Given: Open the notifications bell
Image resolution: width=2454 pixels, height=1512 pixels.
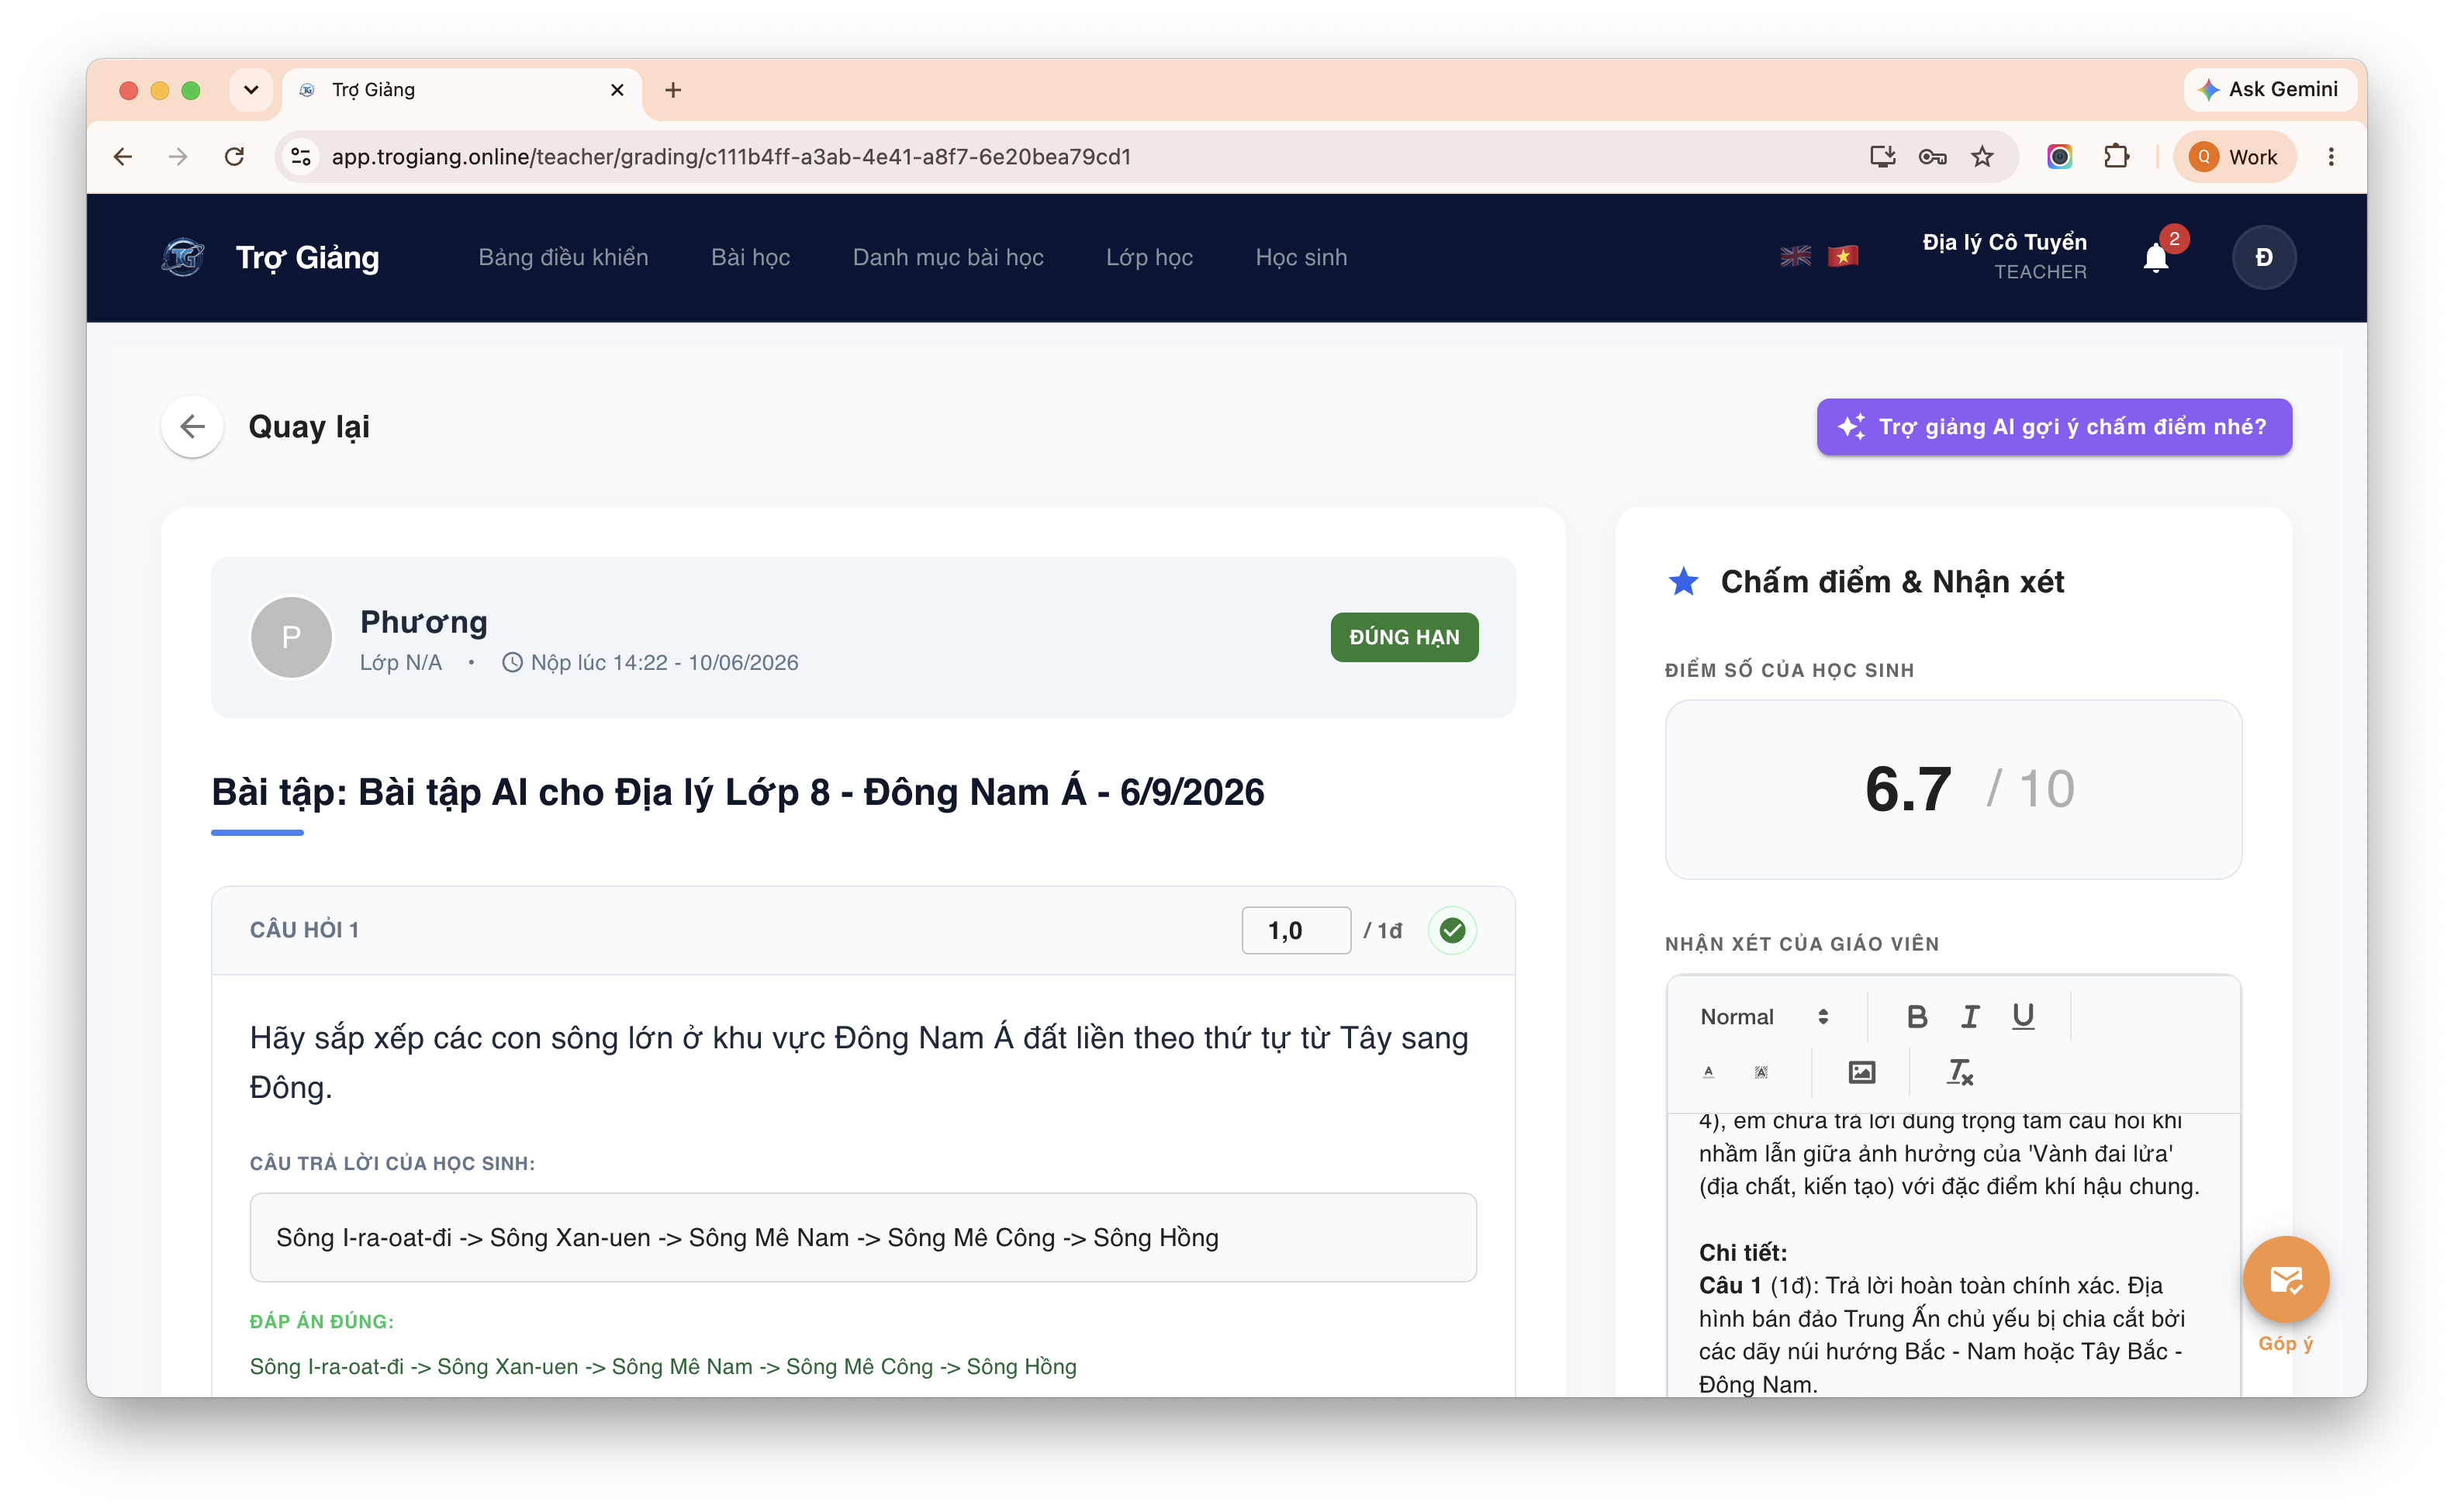Looking at the screenshot, I should pyautogui.click(x=2155, y=258).
